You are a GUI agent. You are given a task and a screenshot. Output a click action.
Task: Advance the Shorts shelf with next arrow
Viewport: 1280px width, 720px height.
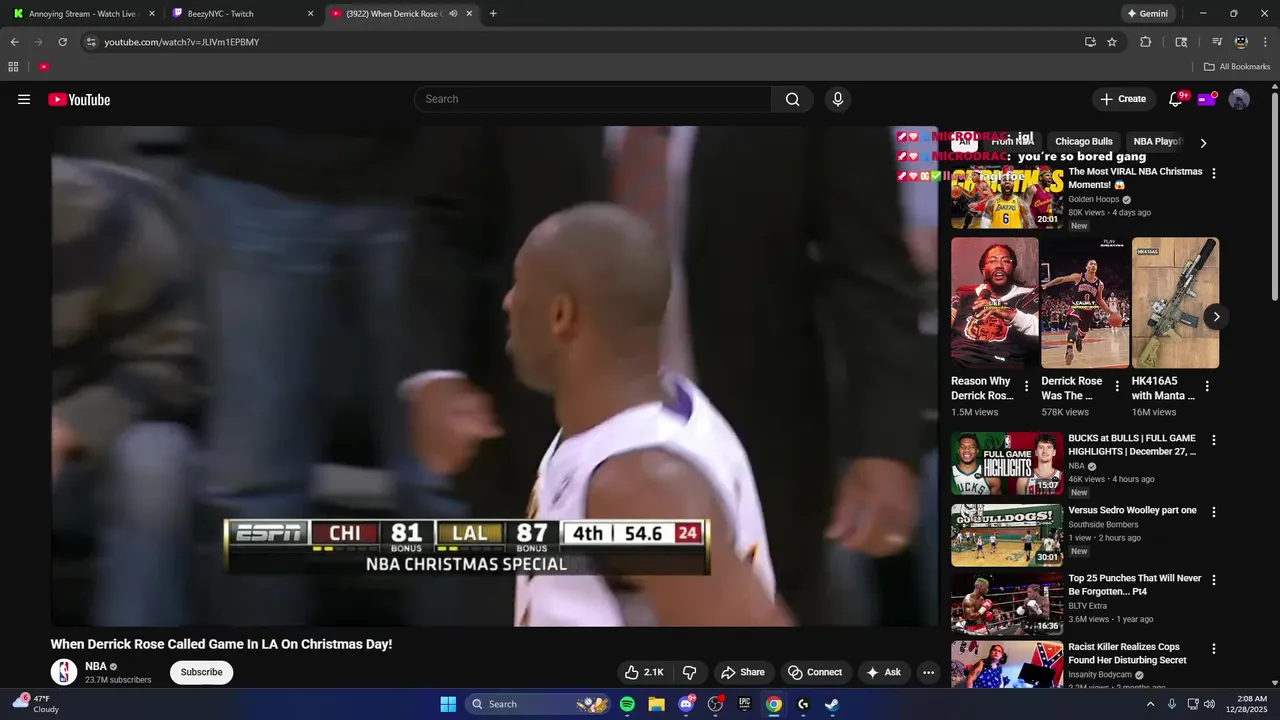tap(1216, 317)
